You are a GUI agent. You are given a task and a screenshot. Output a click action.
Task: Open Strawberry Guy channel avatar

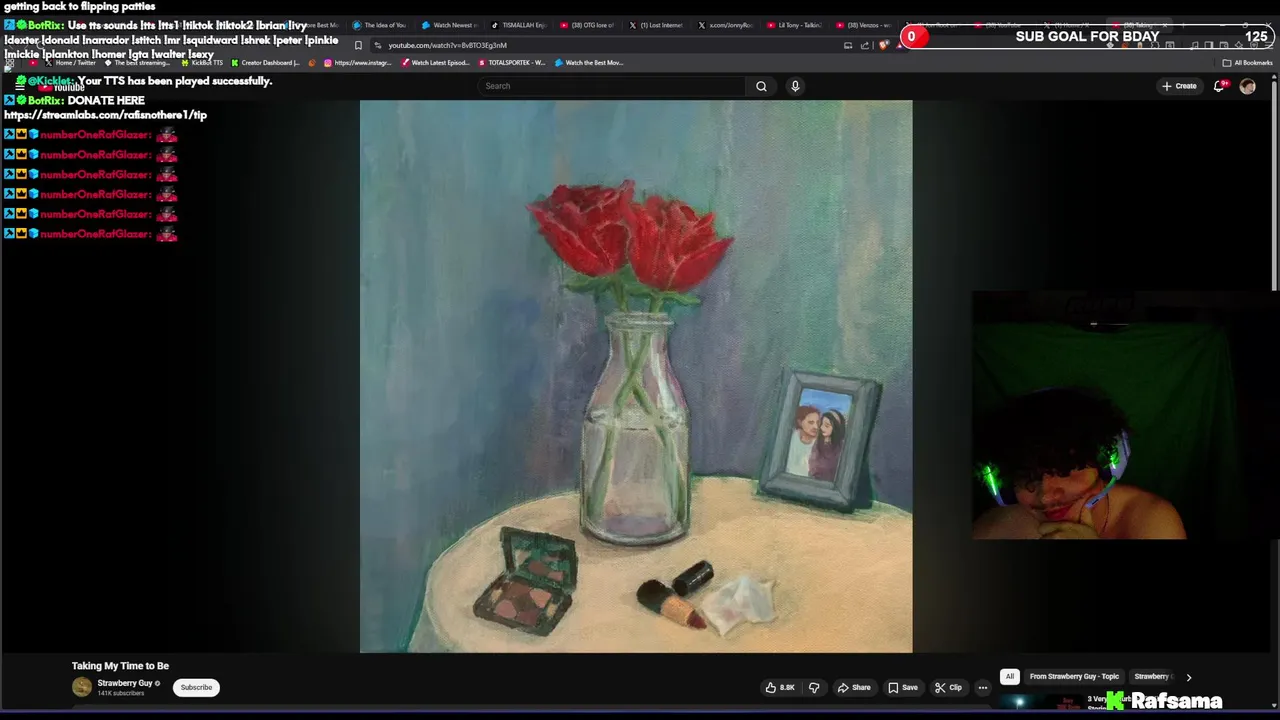[x=82, y=687]
